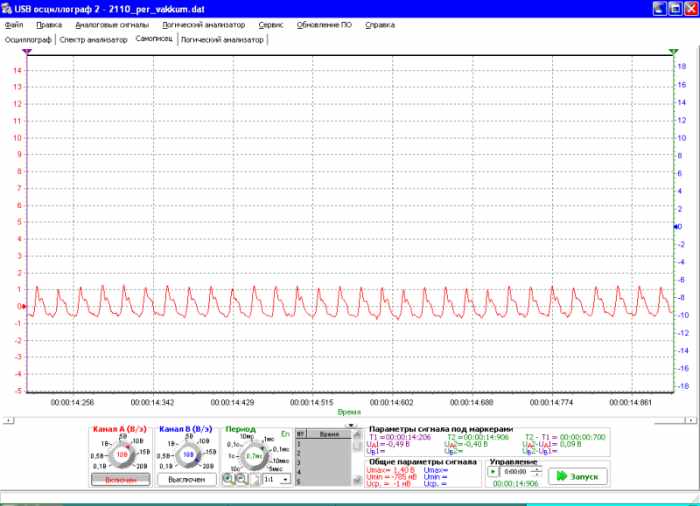Click the 0:00:00 time input field
Image resolution: width=700 pixels, height=506 pixels.
pos(517,472)
